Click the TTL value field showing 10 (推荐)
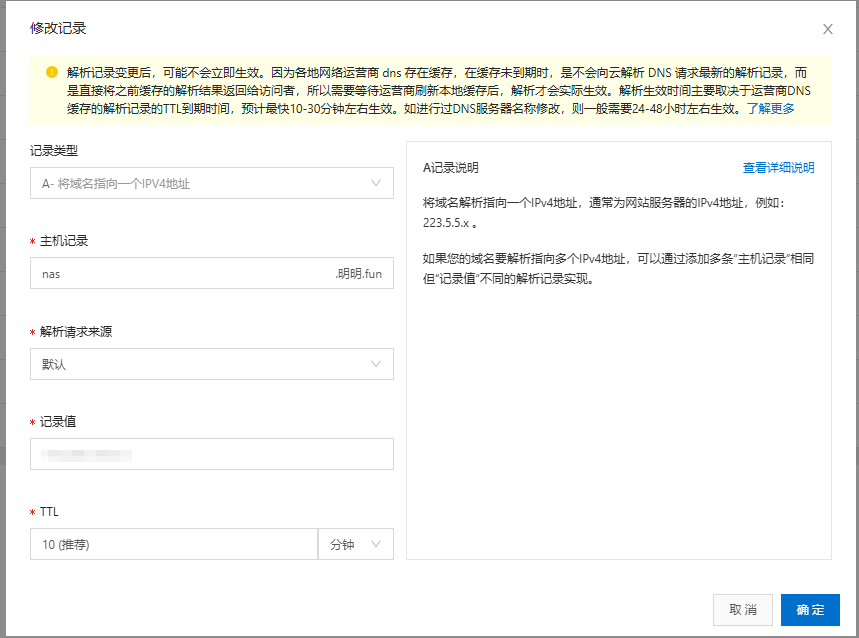The width and height of the screenshot is (859, 638). [x=174, y=544]
